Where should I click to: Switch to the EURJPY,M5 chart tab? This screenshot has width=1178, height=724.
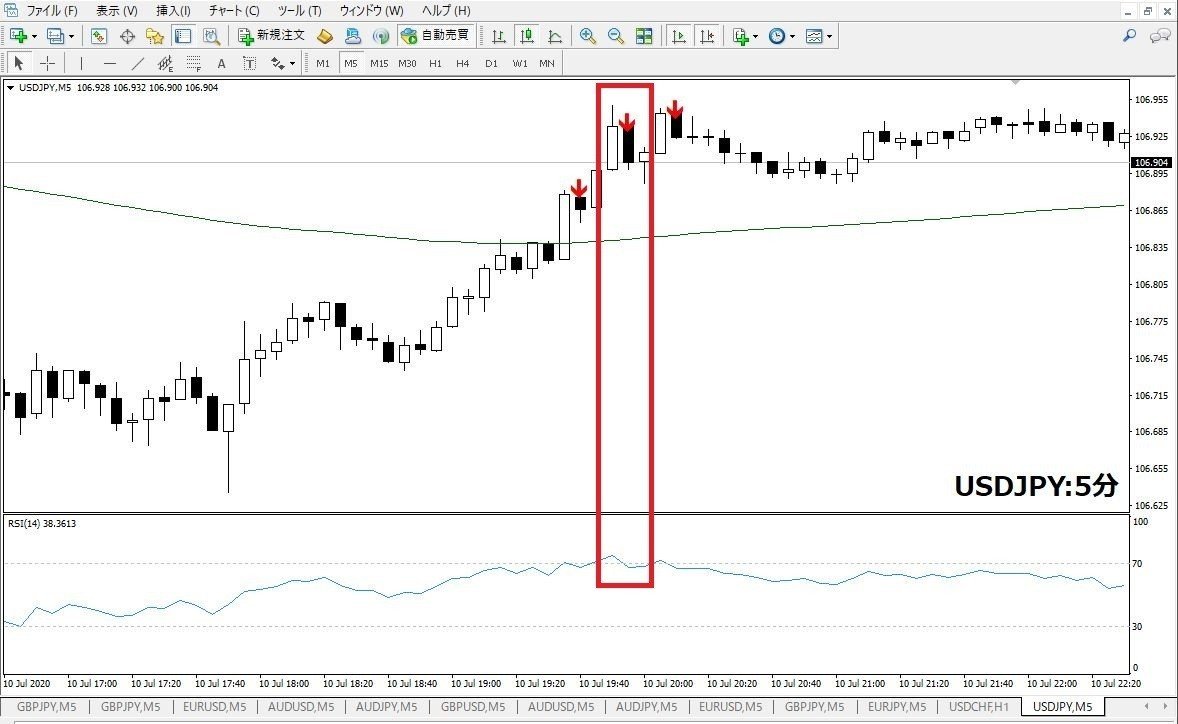897,707
